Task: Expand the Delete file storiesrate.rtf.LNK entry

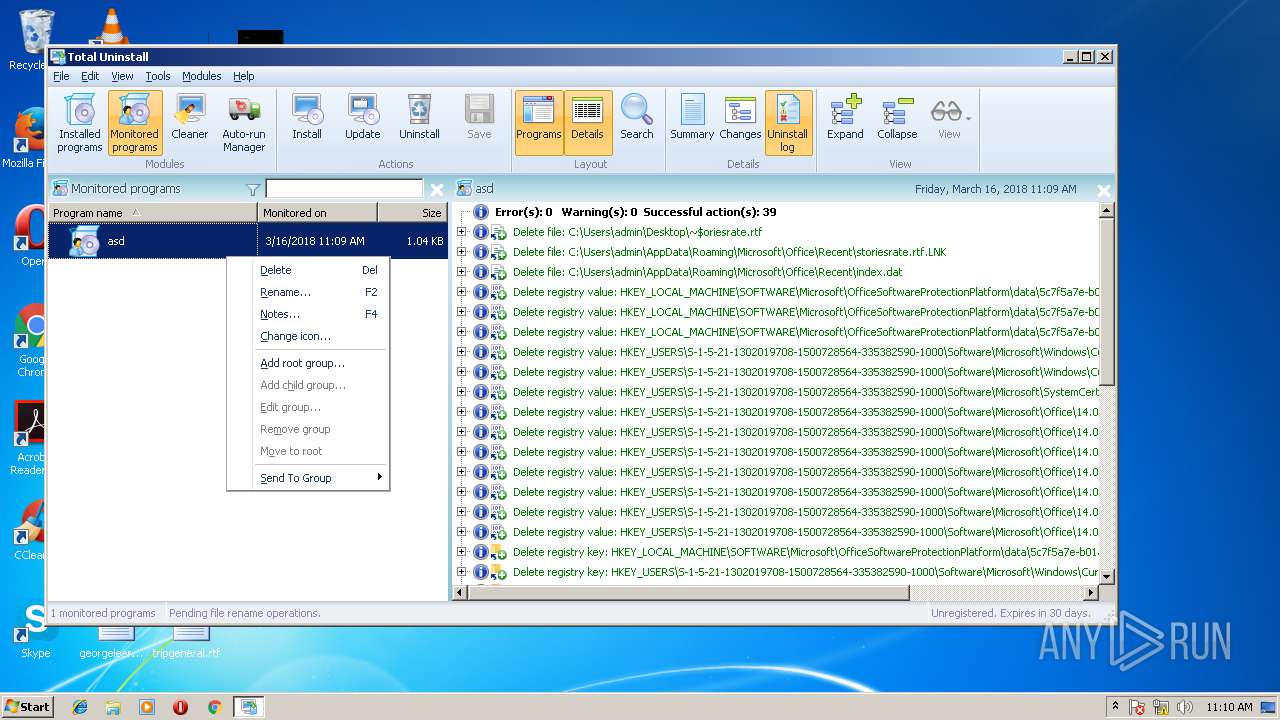Action: coord(462,252)
